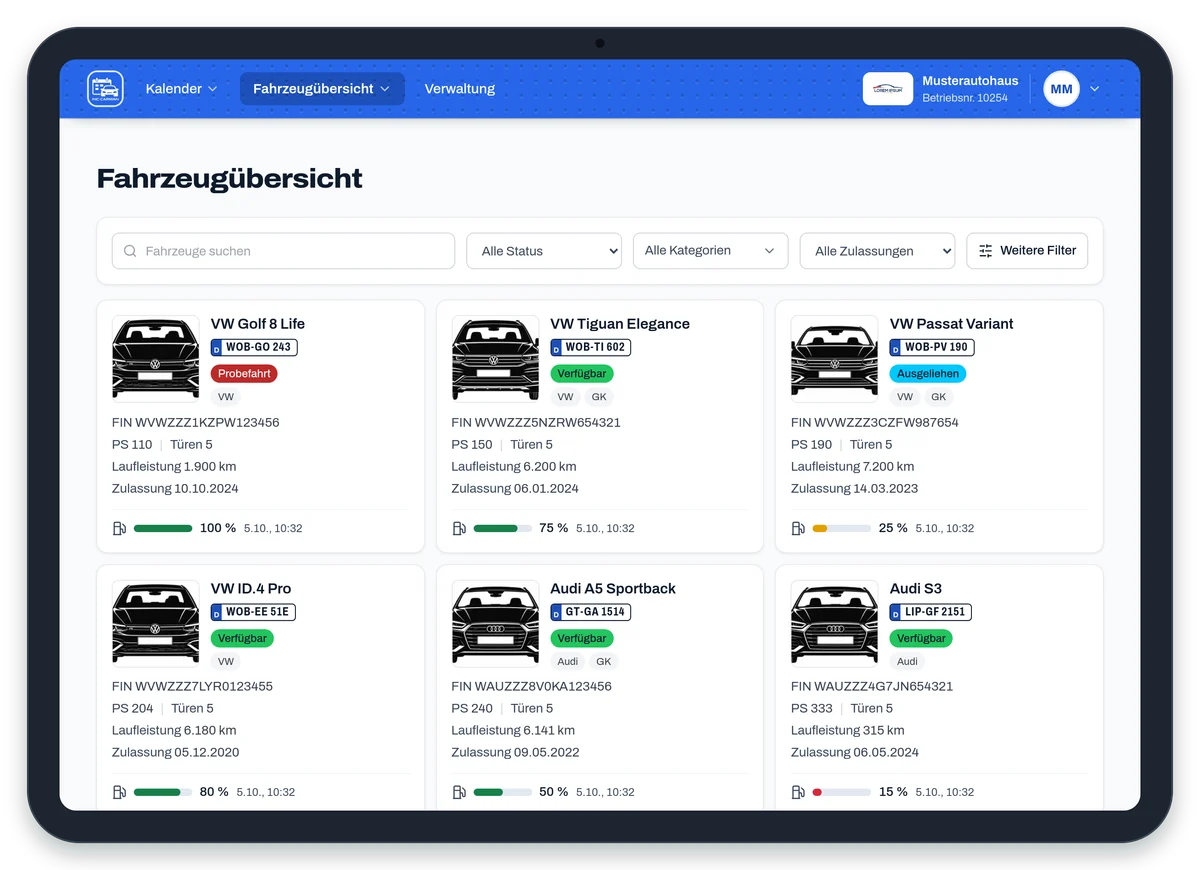1200x870 pixels.
Task: Open the VW ID.4 Pro car thumbnail
Action: coord(155,624)
